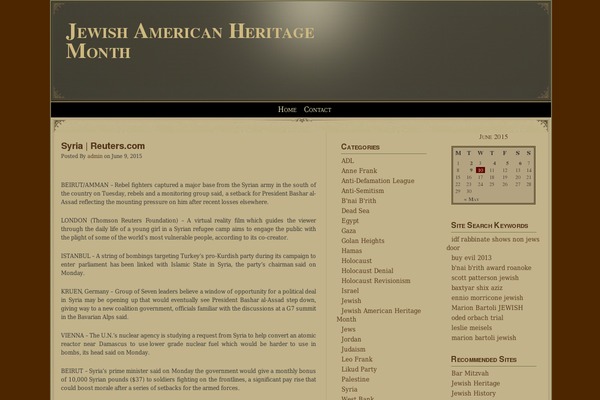Click keyword 'b'nai b'rith award roanoke'
The image size is (600, 400).
coord(491,268)
